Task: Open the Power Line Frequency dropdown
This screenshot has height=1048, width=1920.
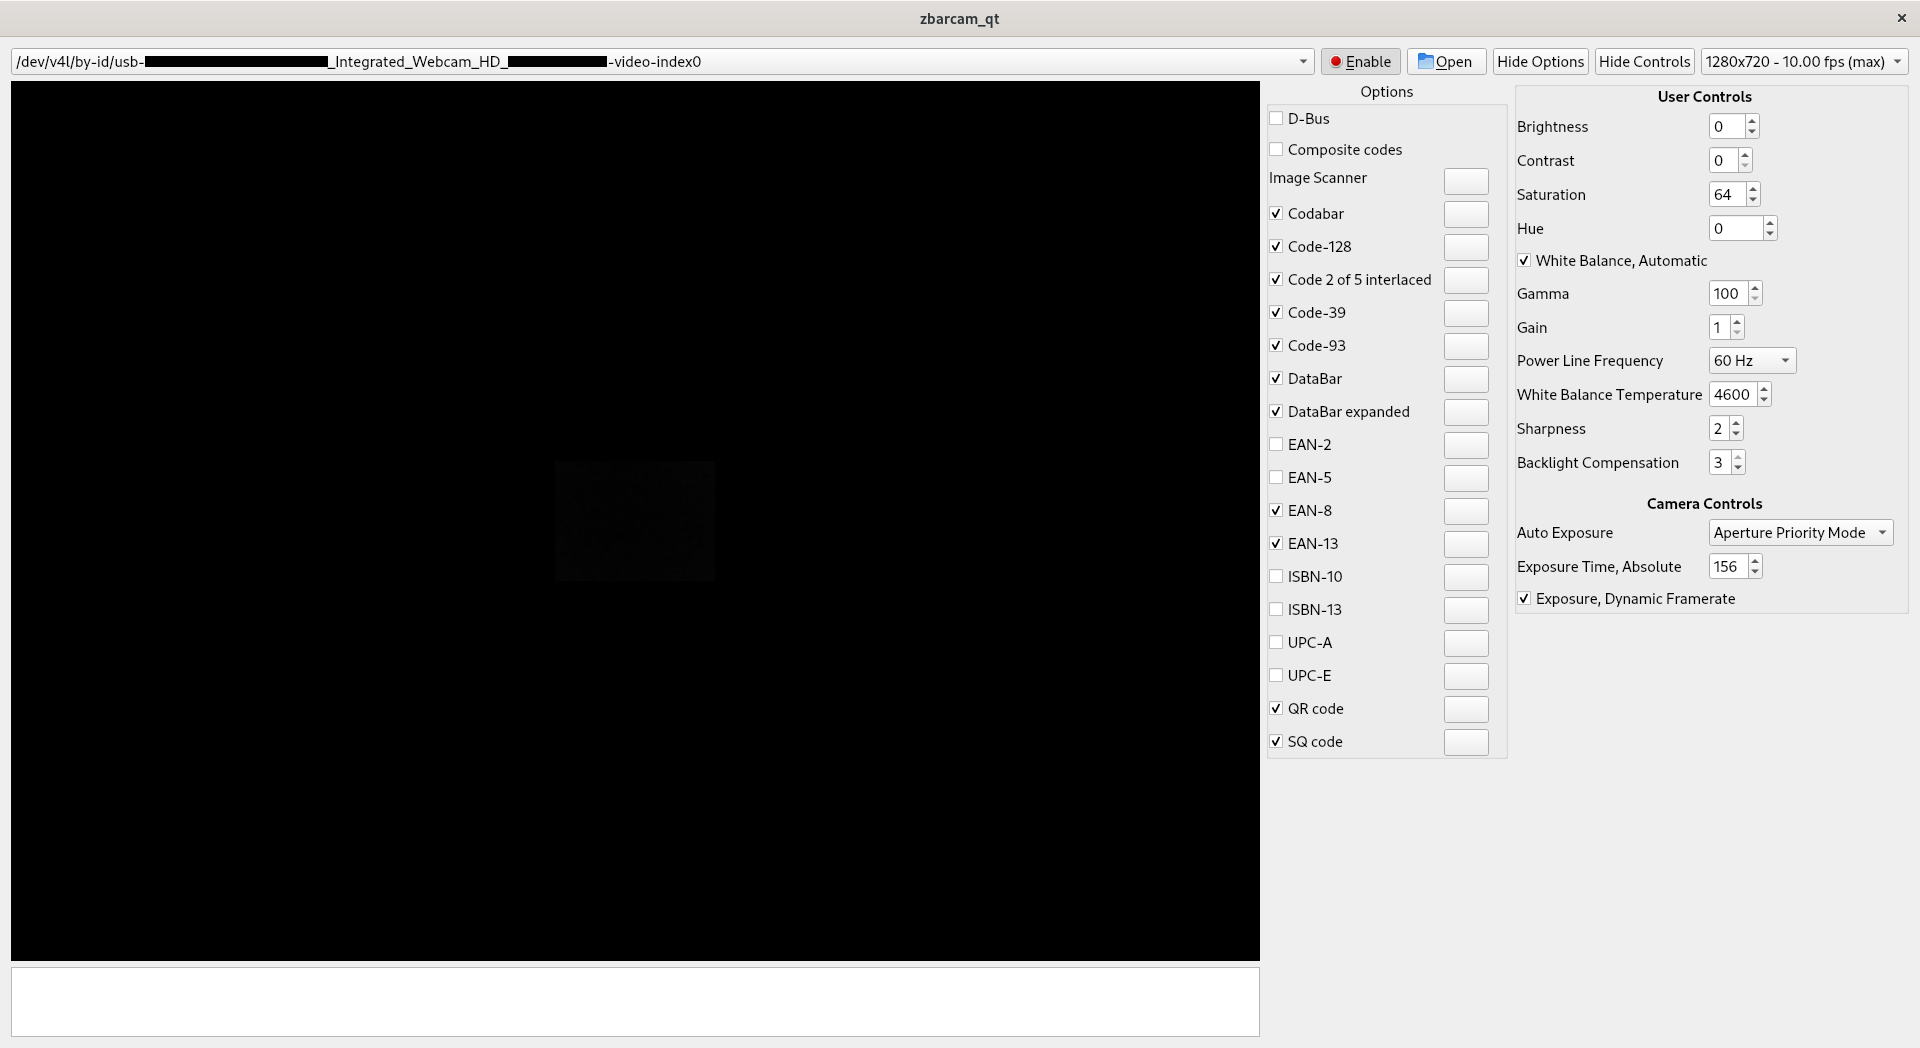Action: click(x=1752, y=361)
